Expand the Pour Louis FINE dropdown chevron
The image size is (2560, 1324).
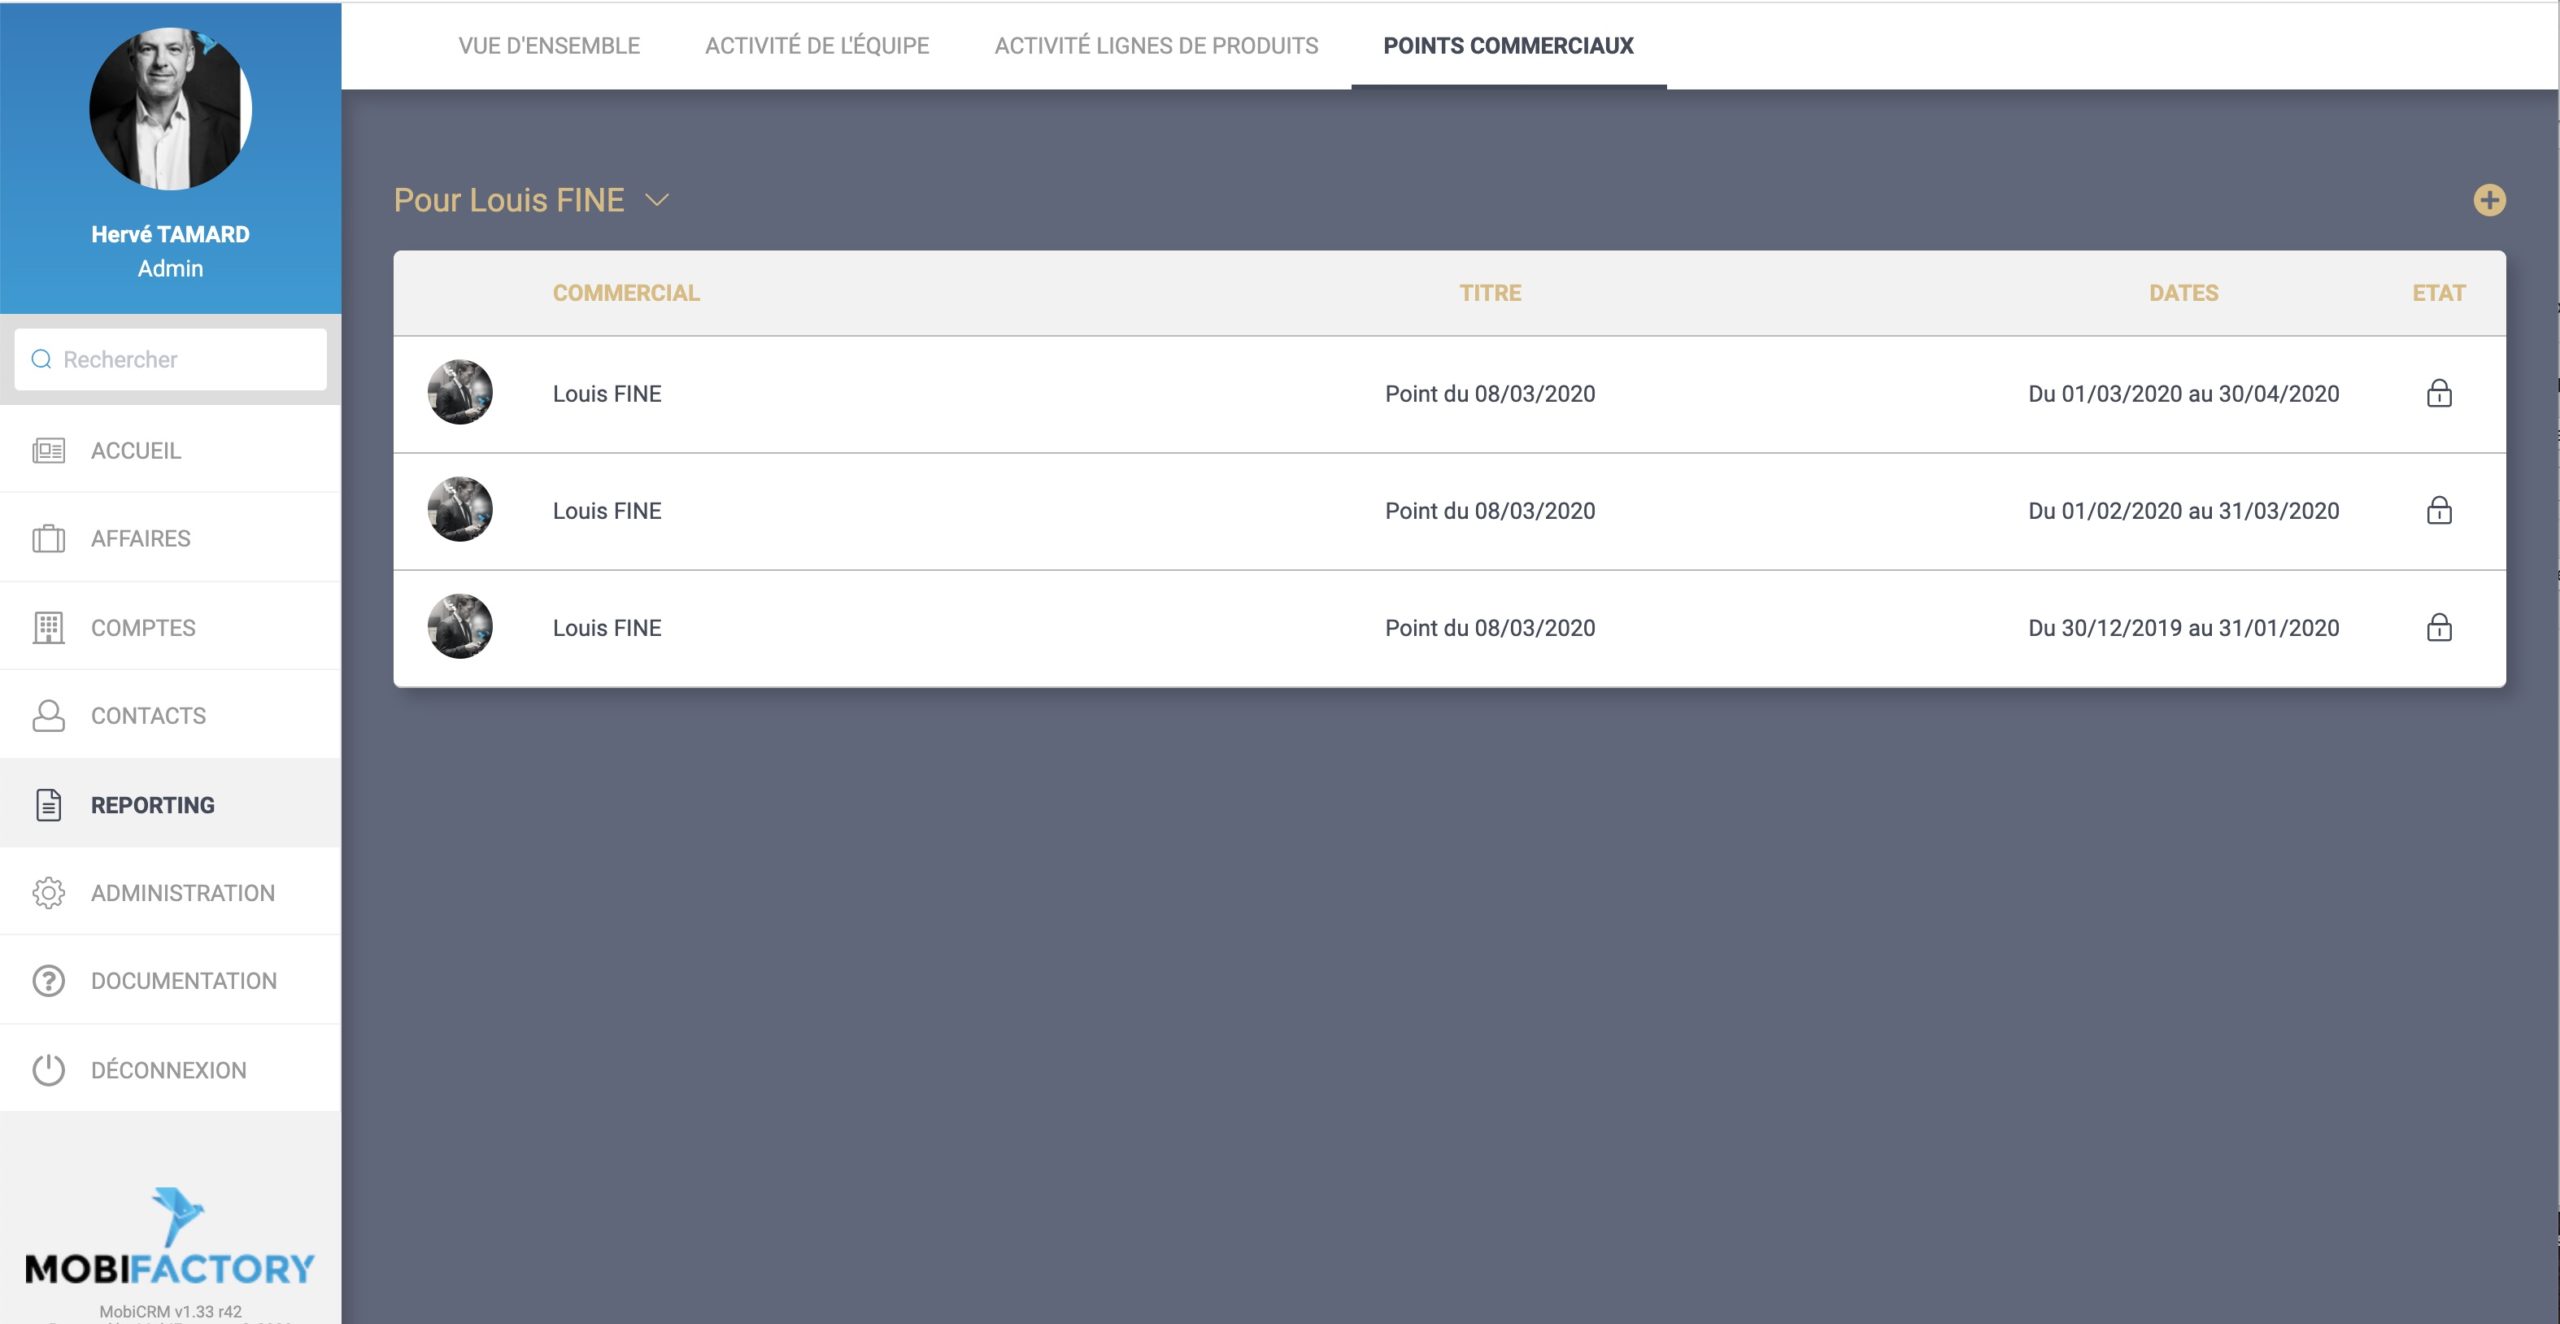click(x=657, y=200)
